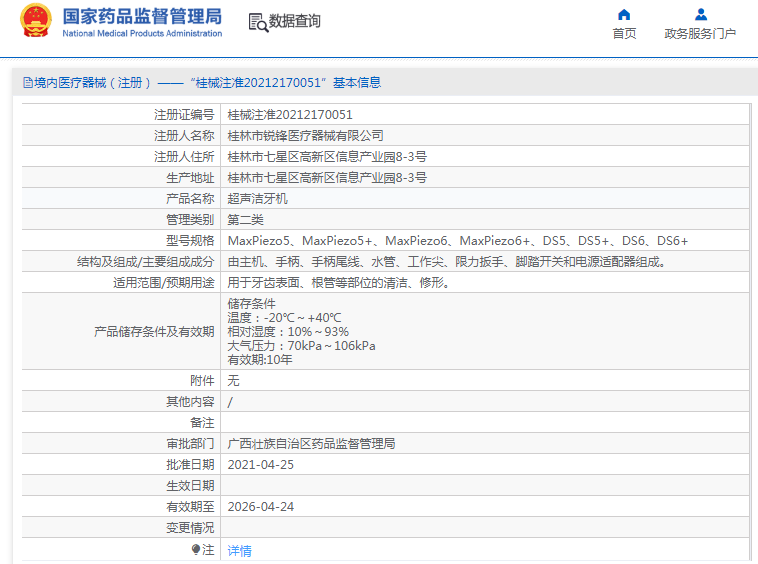Click the document icon before 境内医疗器械

[x=28, y=83]
